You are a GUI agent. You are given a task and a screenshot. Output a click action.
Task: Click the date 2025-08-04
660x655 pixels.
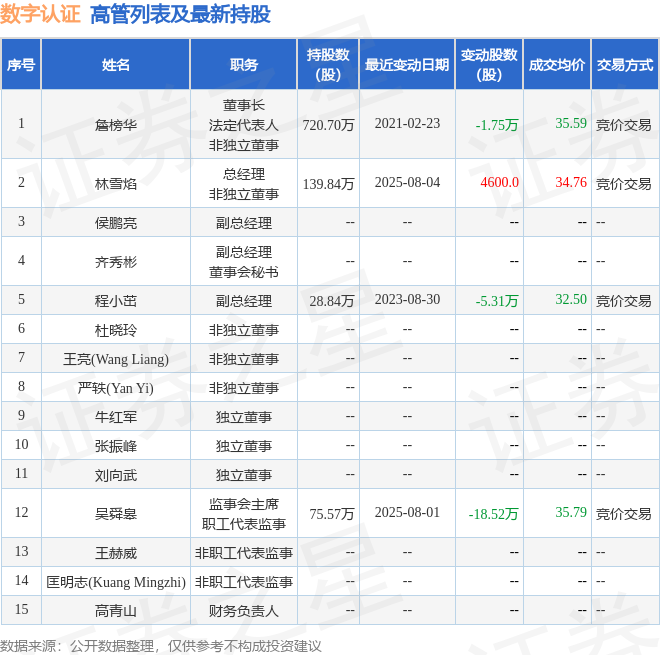coord(407,182)
